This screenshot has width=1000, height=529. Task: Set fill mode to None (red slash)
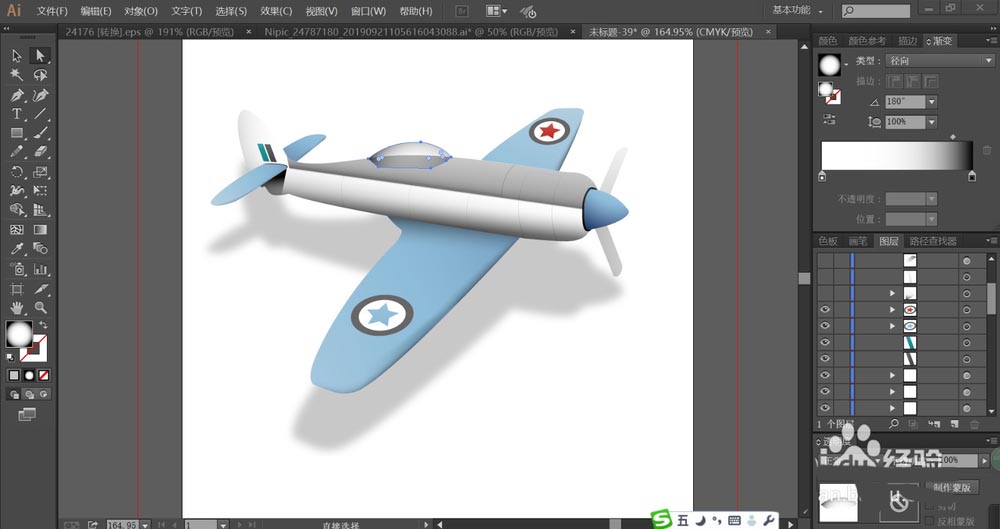tap(44, 375)
